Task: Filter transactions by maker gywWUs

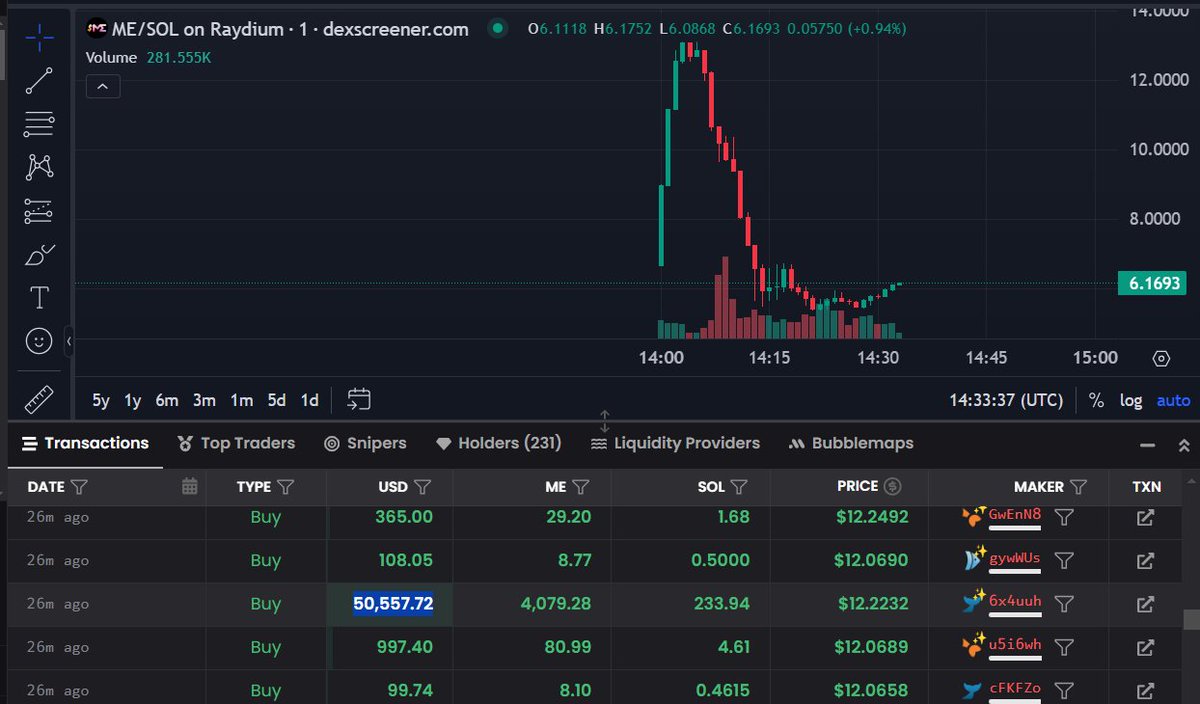Action: click(x=1065, y=560)
